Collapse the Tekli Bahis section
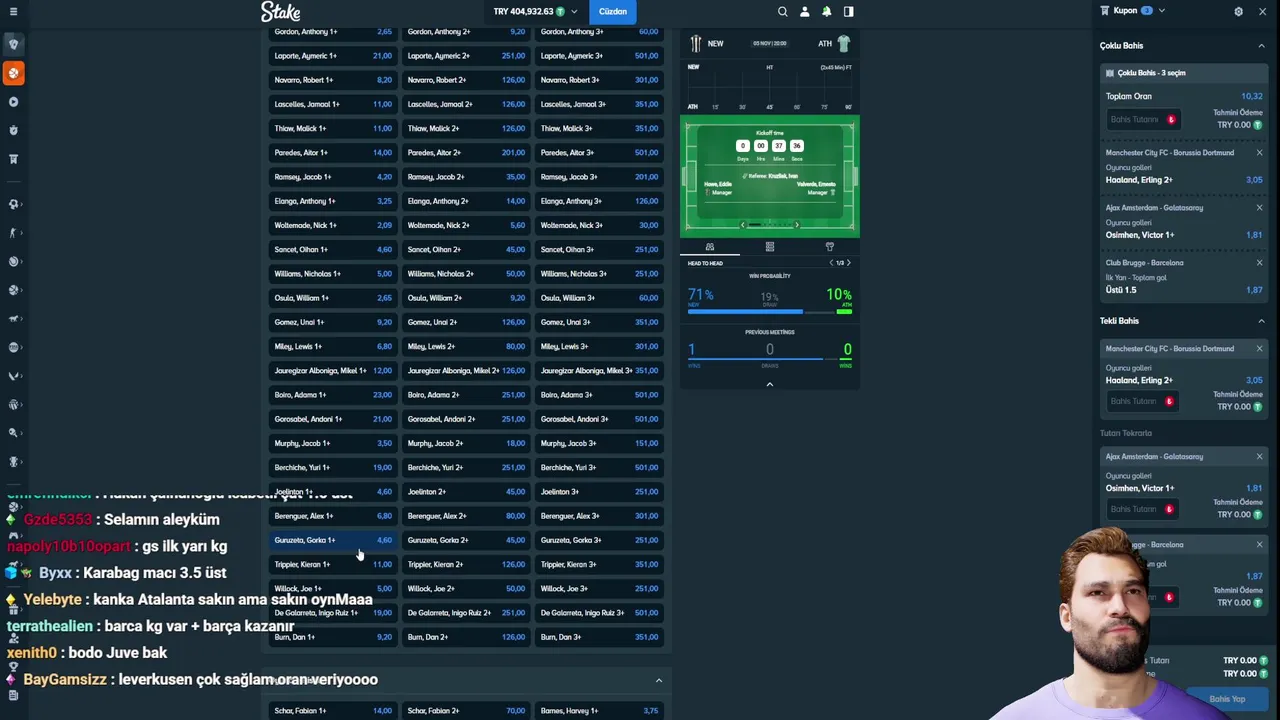This screenshot has width=1280, height=720. (1261, 321)
